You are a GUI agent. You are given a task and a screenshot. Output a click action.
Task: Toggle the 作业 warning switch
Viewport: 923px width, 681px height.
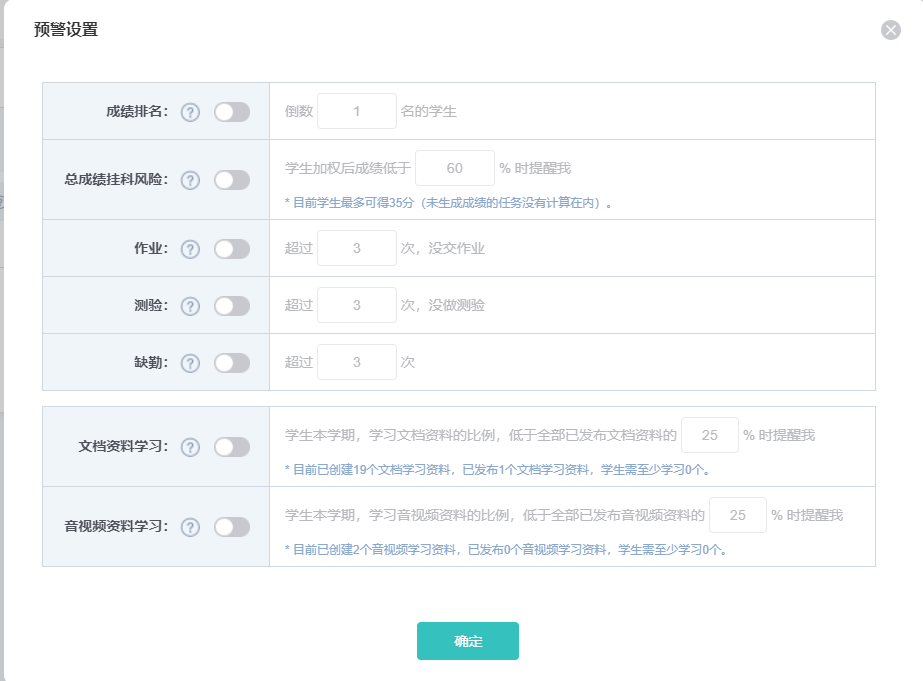231,249
